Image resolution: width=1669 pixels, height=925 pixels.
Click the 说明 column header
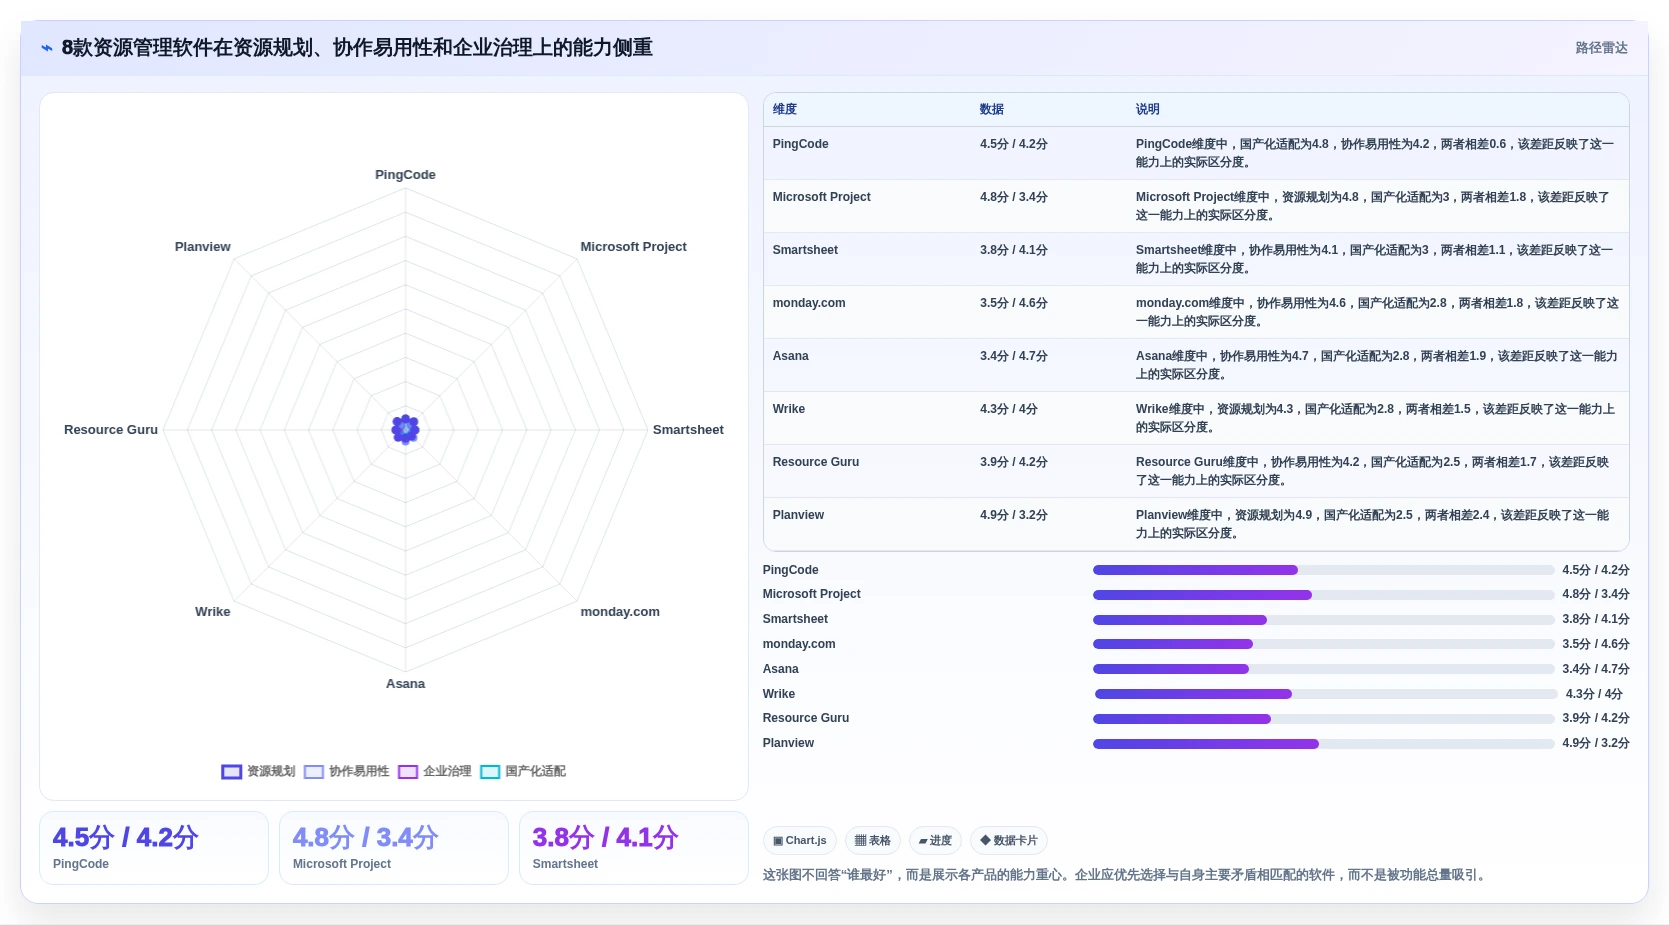coord(1148,109)
